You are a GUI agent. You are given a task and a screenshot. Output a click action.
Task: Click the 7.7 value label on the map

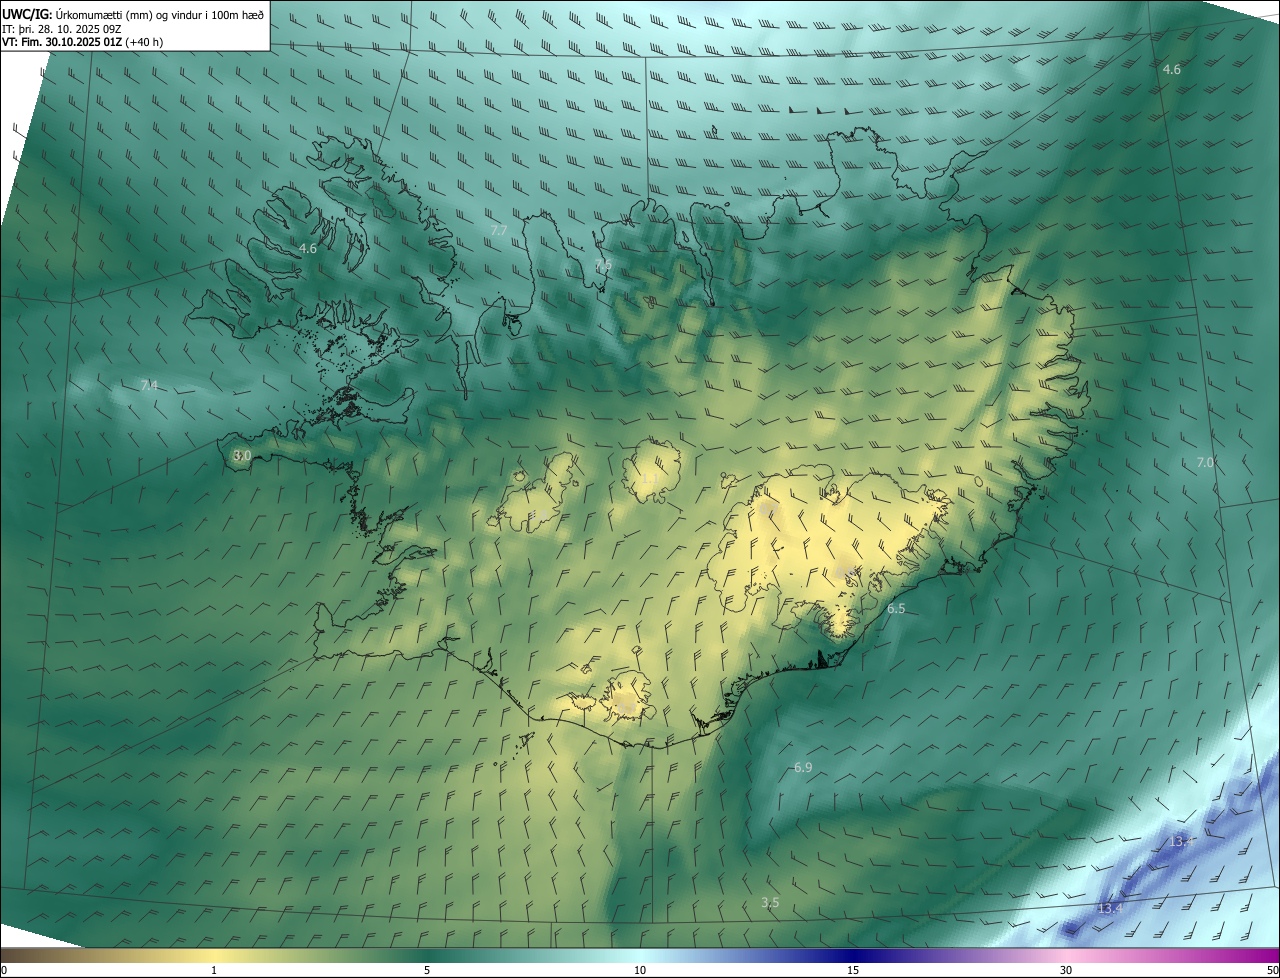(x=499, y=231)
